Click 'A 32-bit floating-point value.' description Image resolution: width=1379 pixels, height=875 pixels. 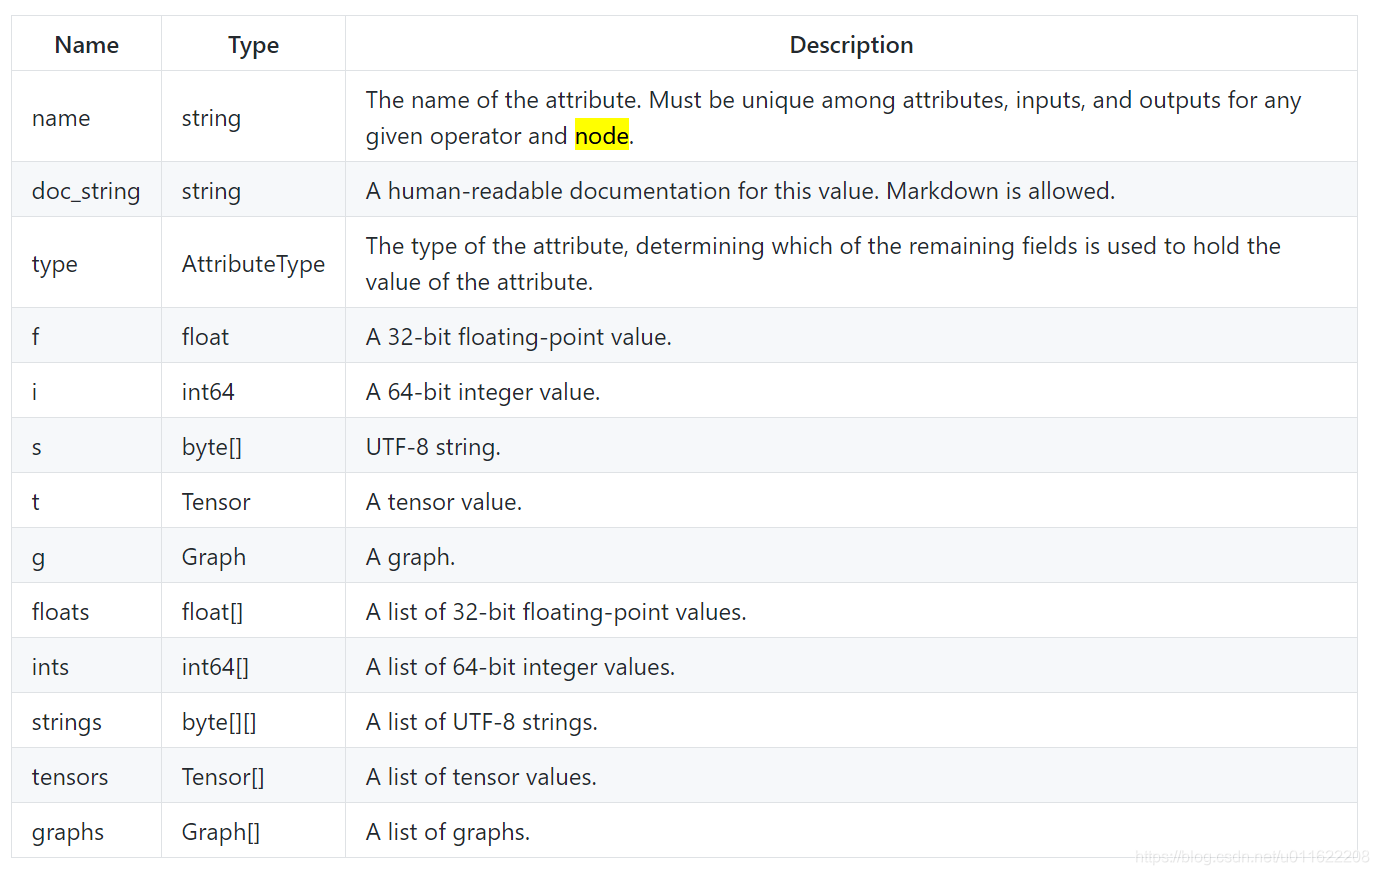tap(519, 337)
